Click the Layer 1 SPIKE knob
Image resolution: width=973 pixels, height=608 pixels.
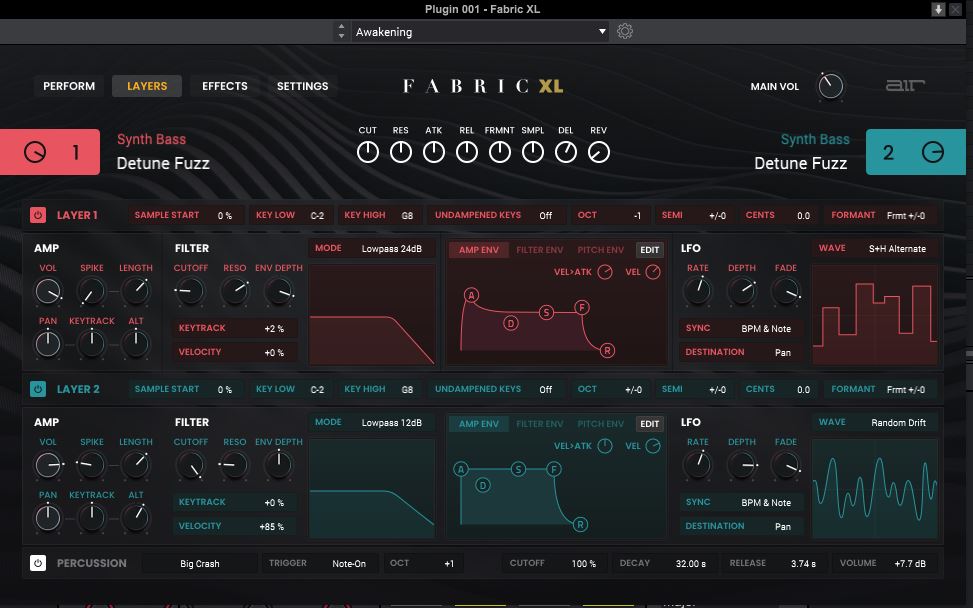91,291
